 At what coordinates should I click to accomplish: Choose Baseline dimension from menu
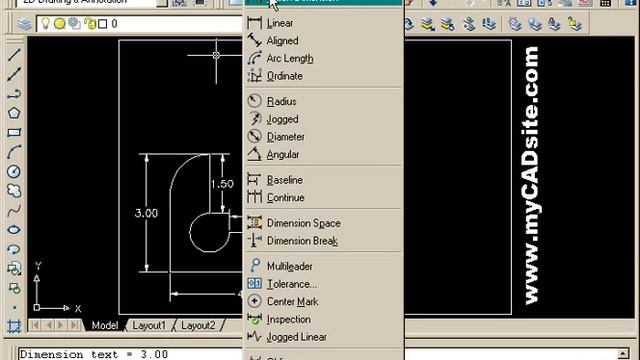[x=324, y=180]
